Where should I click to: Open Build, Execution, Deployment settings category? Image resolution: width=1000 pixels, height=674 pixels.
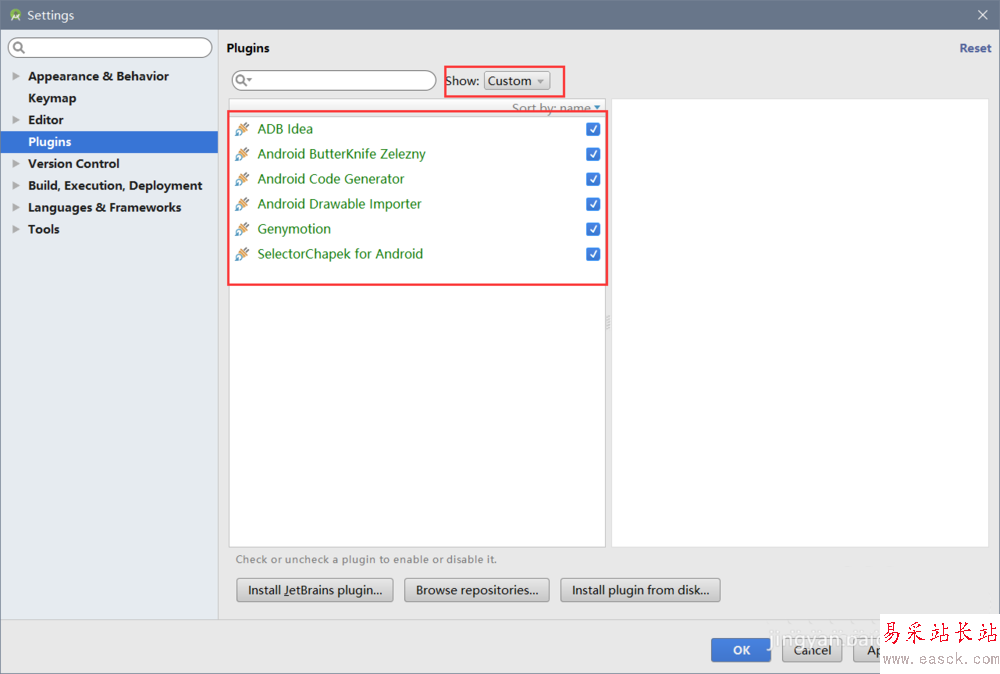[x=115, y=186]
